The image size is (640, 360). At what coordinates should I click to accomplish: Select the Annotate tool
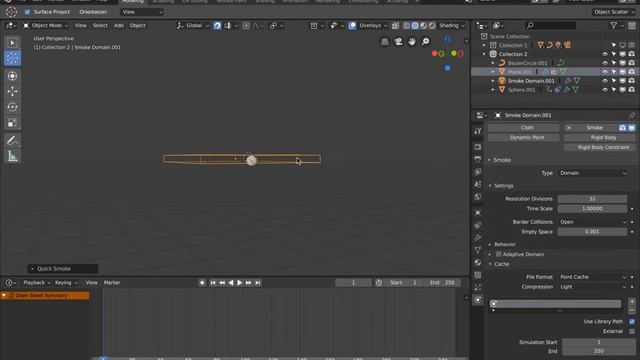[12, 140]
